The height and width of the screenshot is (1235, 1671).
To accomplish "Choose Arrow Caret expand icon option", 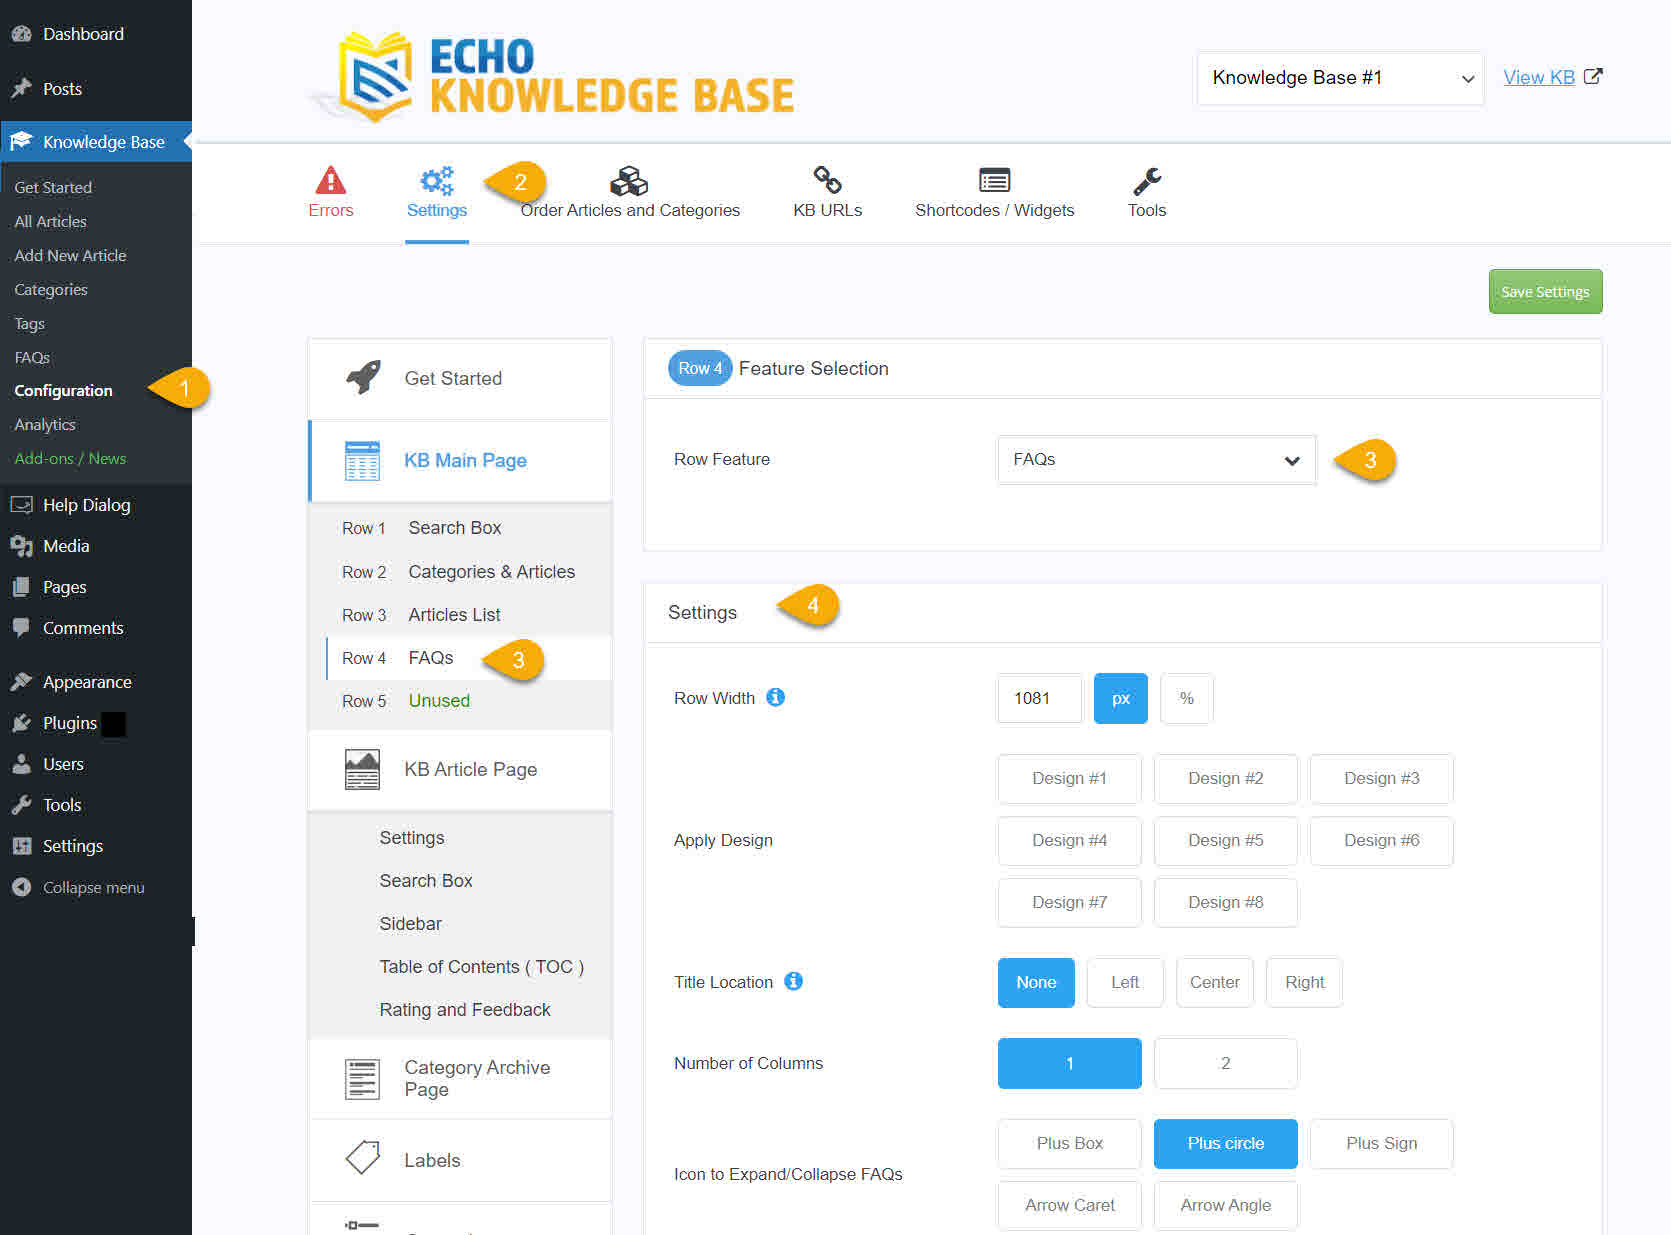I will [x=1069, y=1205].
